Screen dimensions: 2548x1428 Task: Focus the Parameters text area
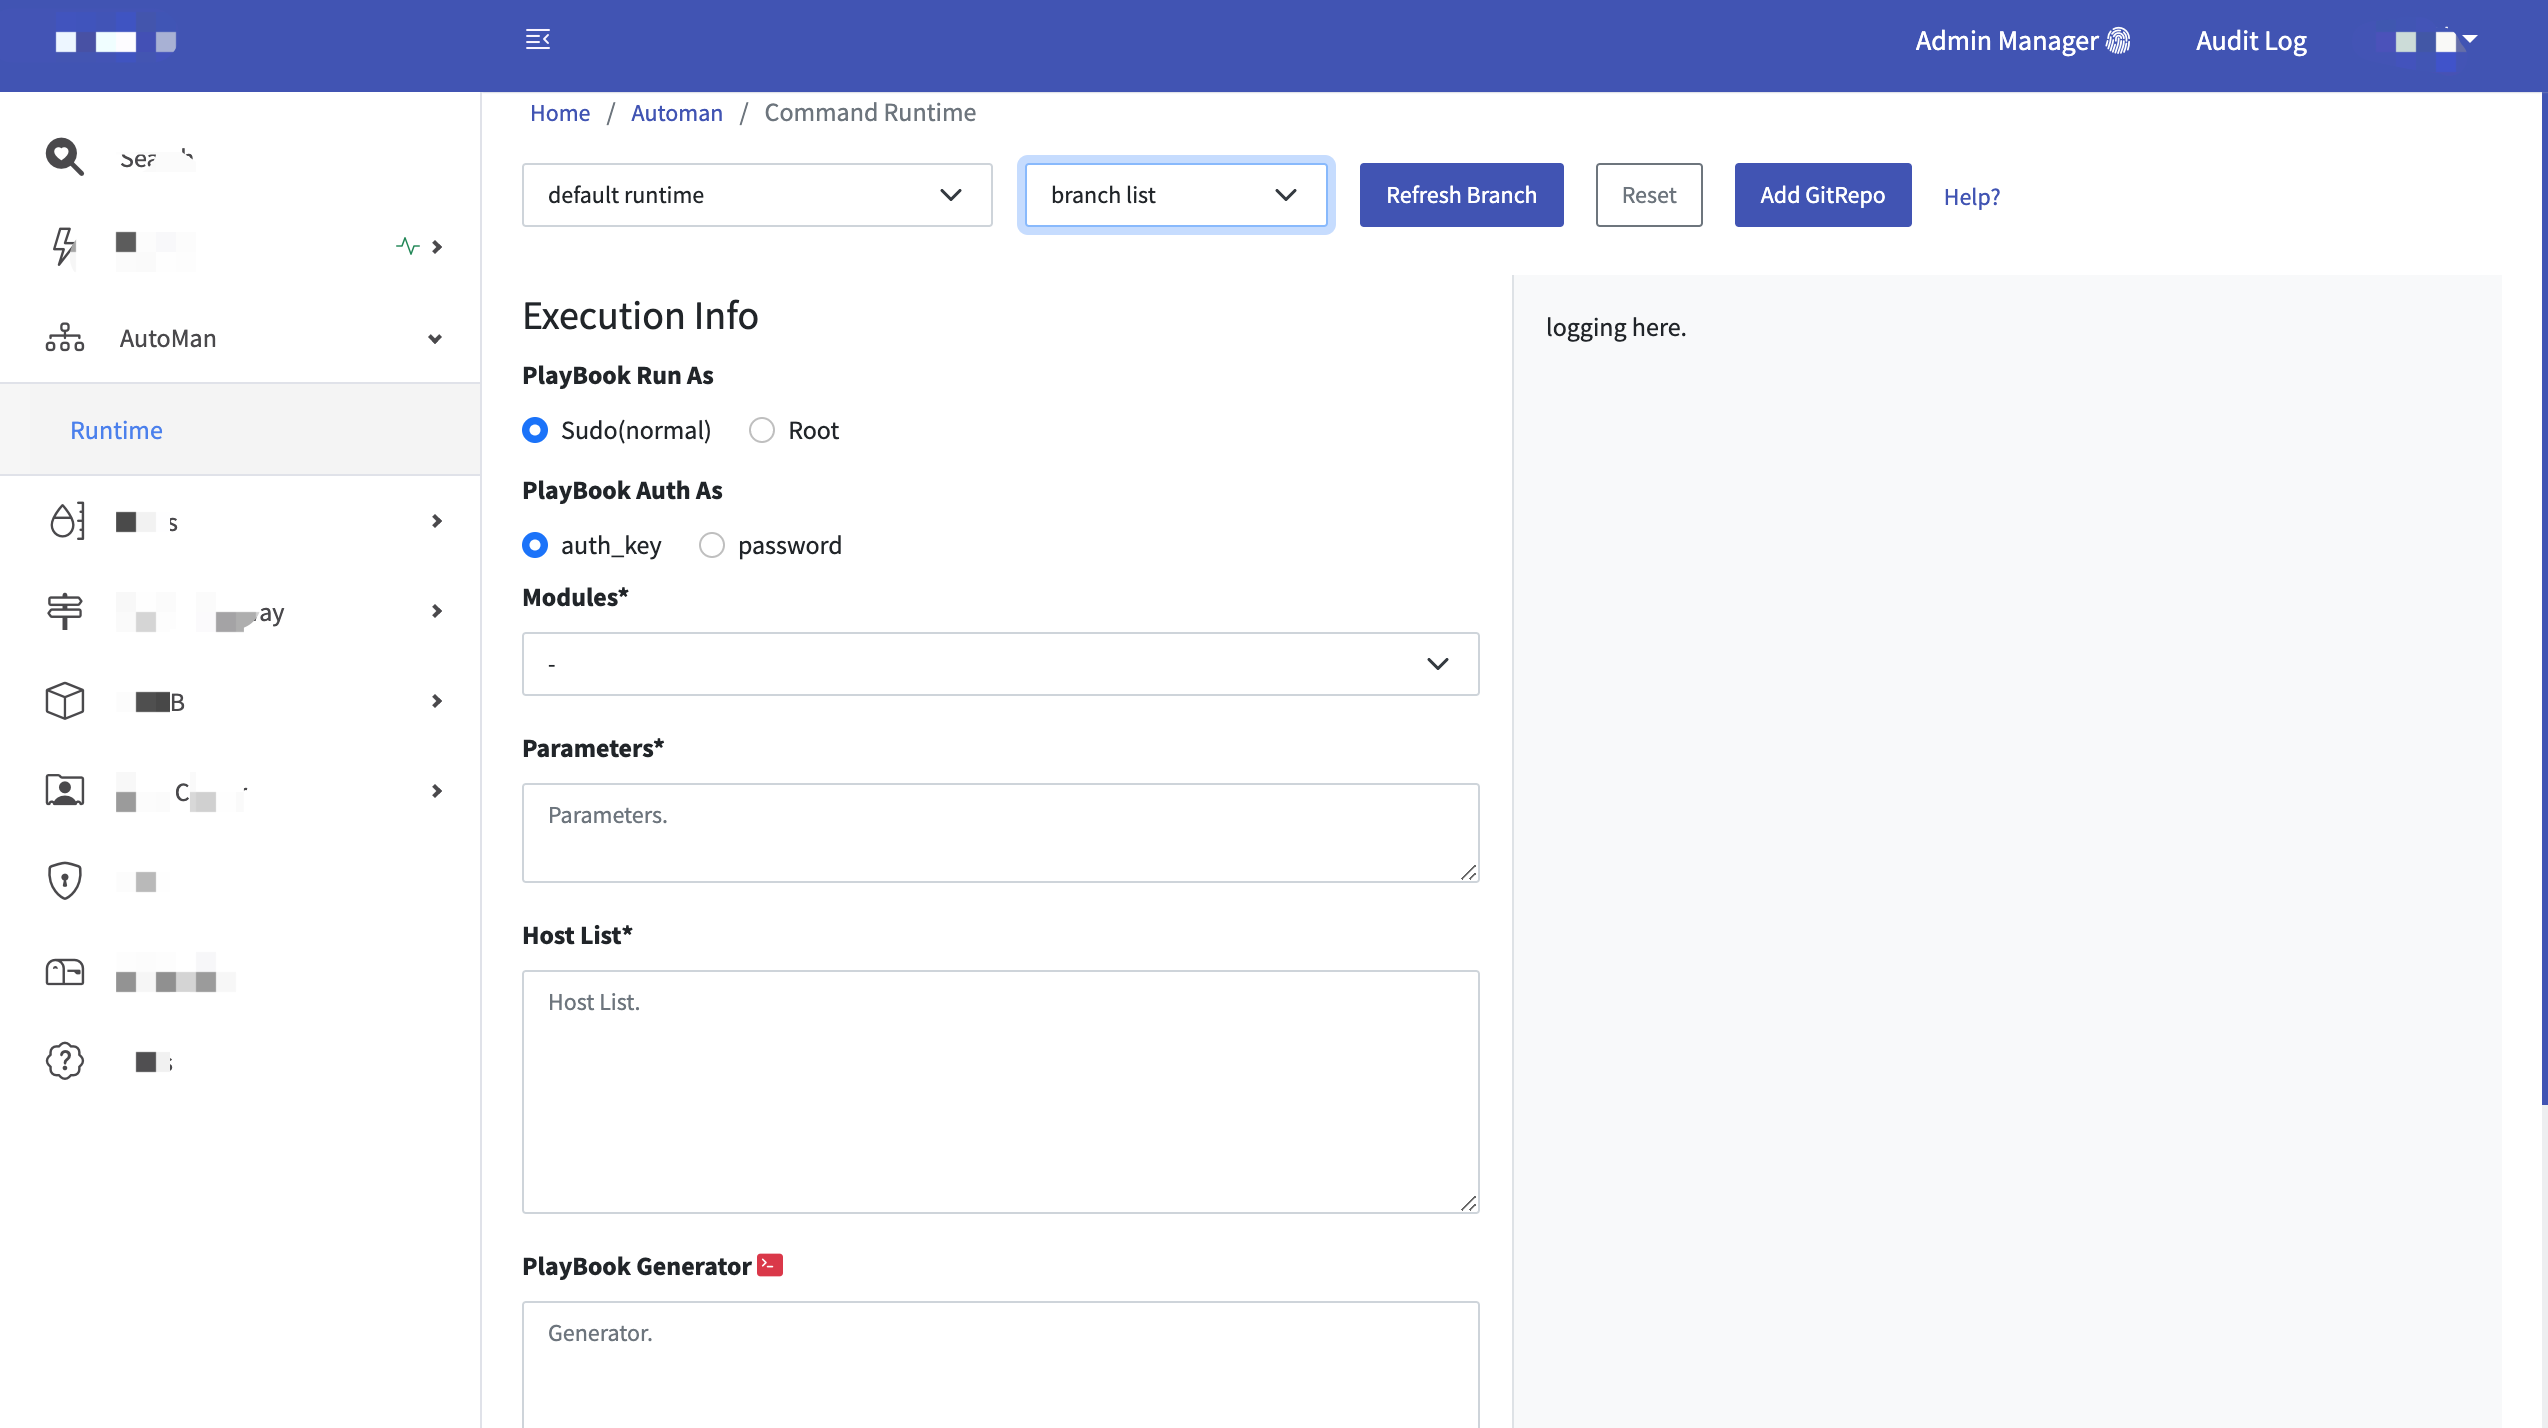1000,833
